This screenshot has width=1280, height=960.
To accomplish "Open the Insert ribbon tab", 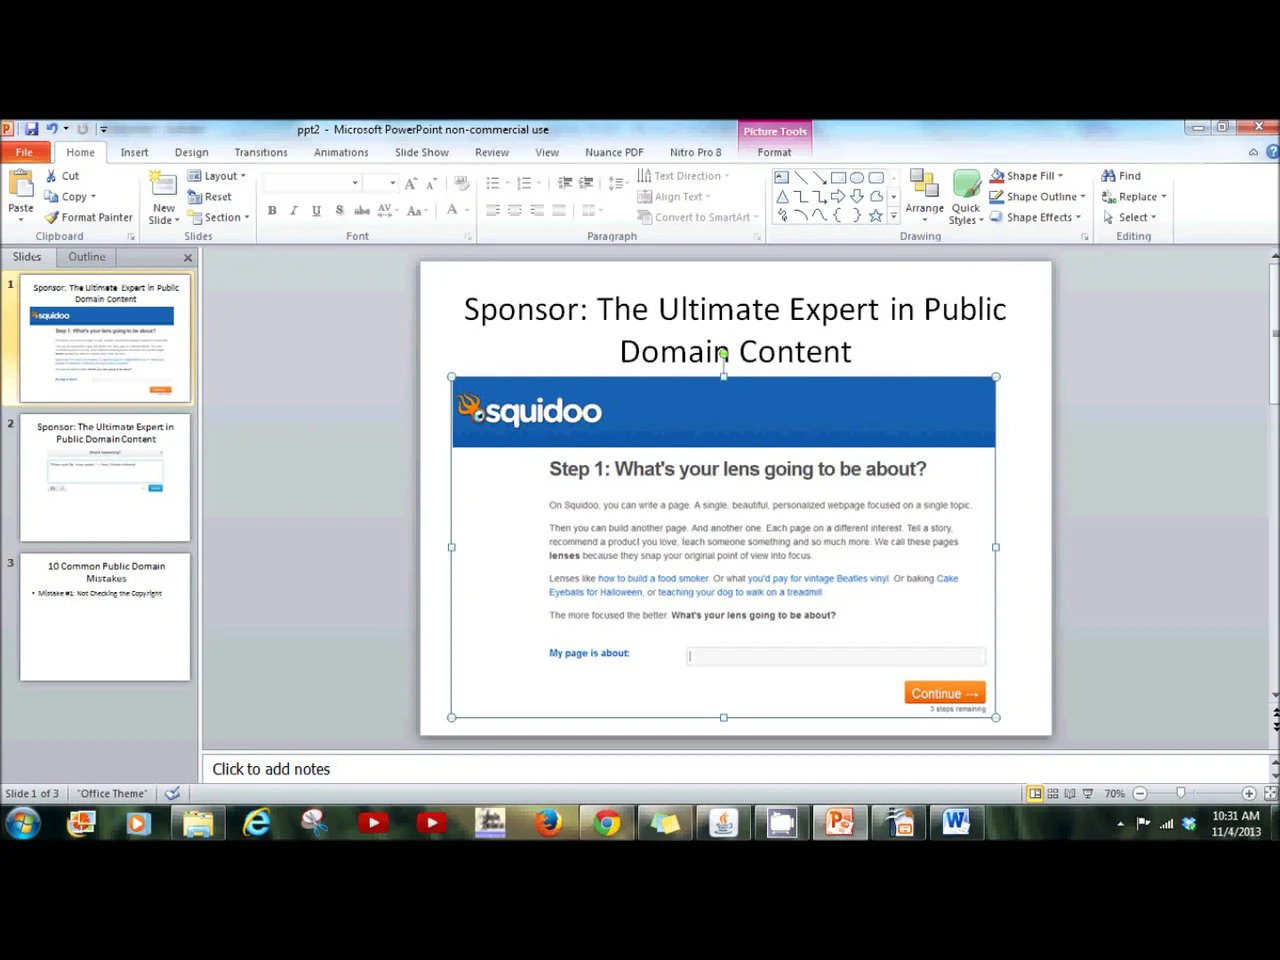I will [134, 152].
